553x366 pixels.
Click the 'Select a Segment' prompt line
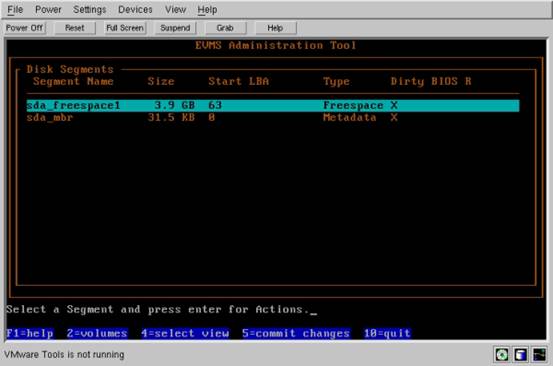[x=157, y=309]
